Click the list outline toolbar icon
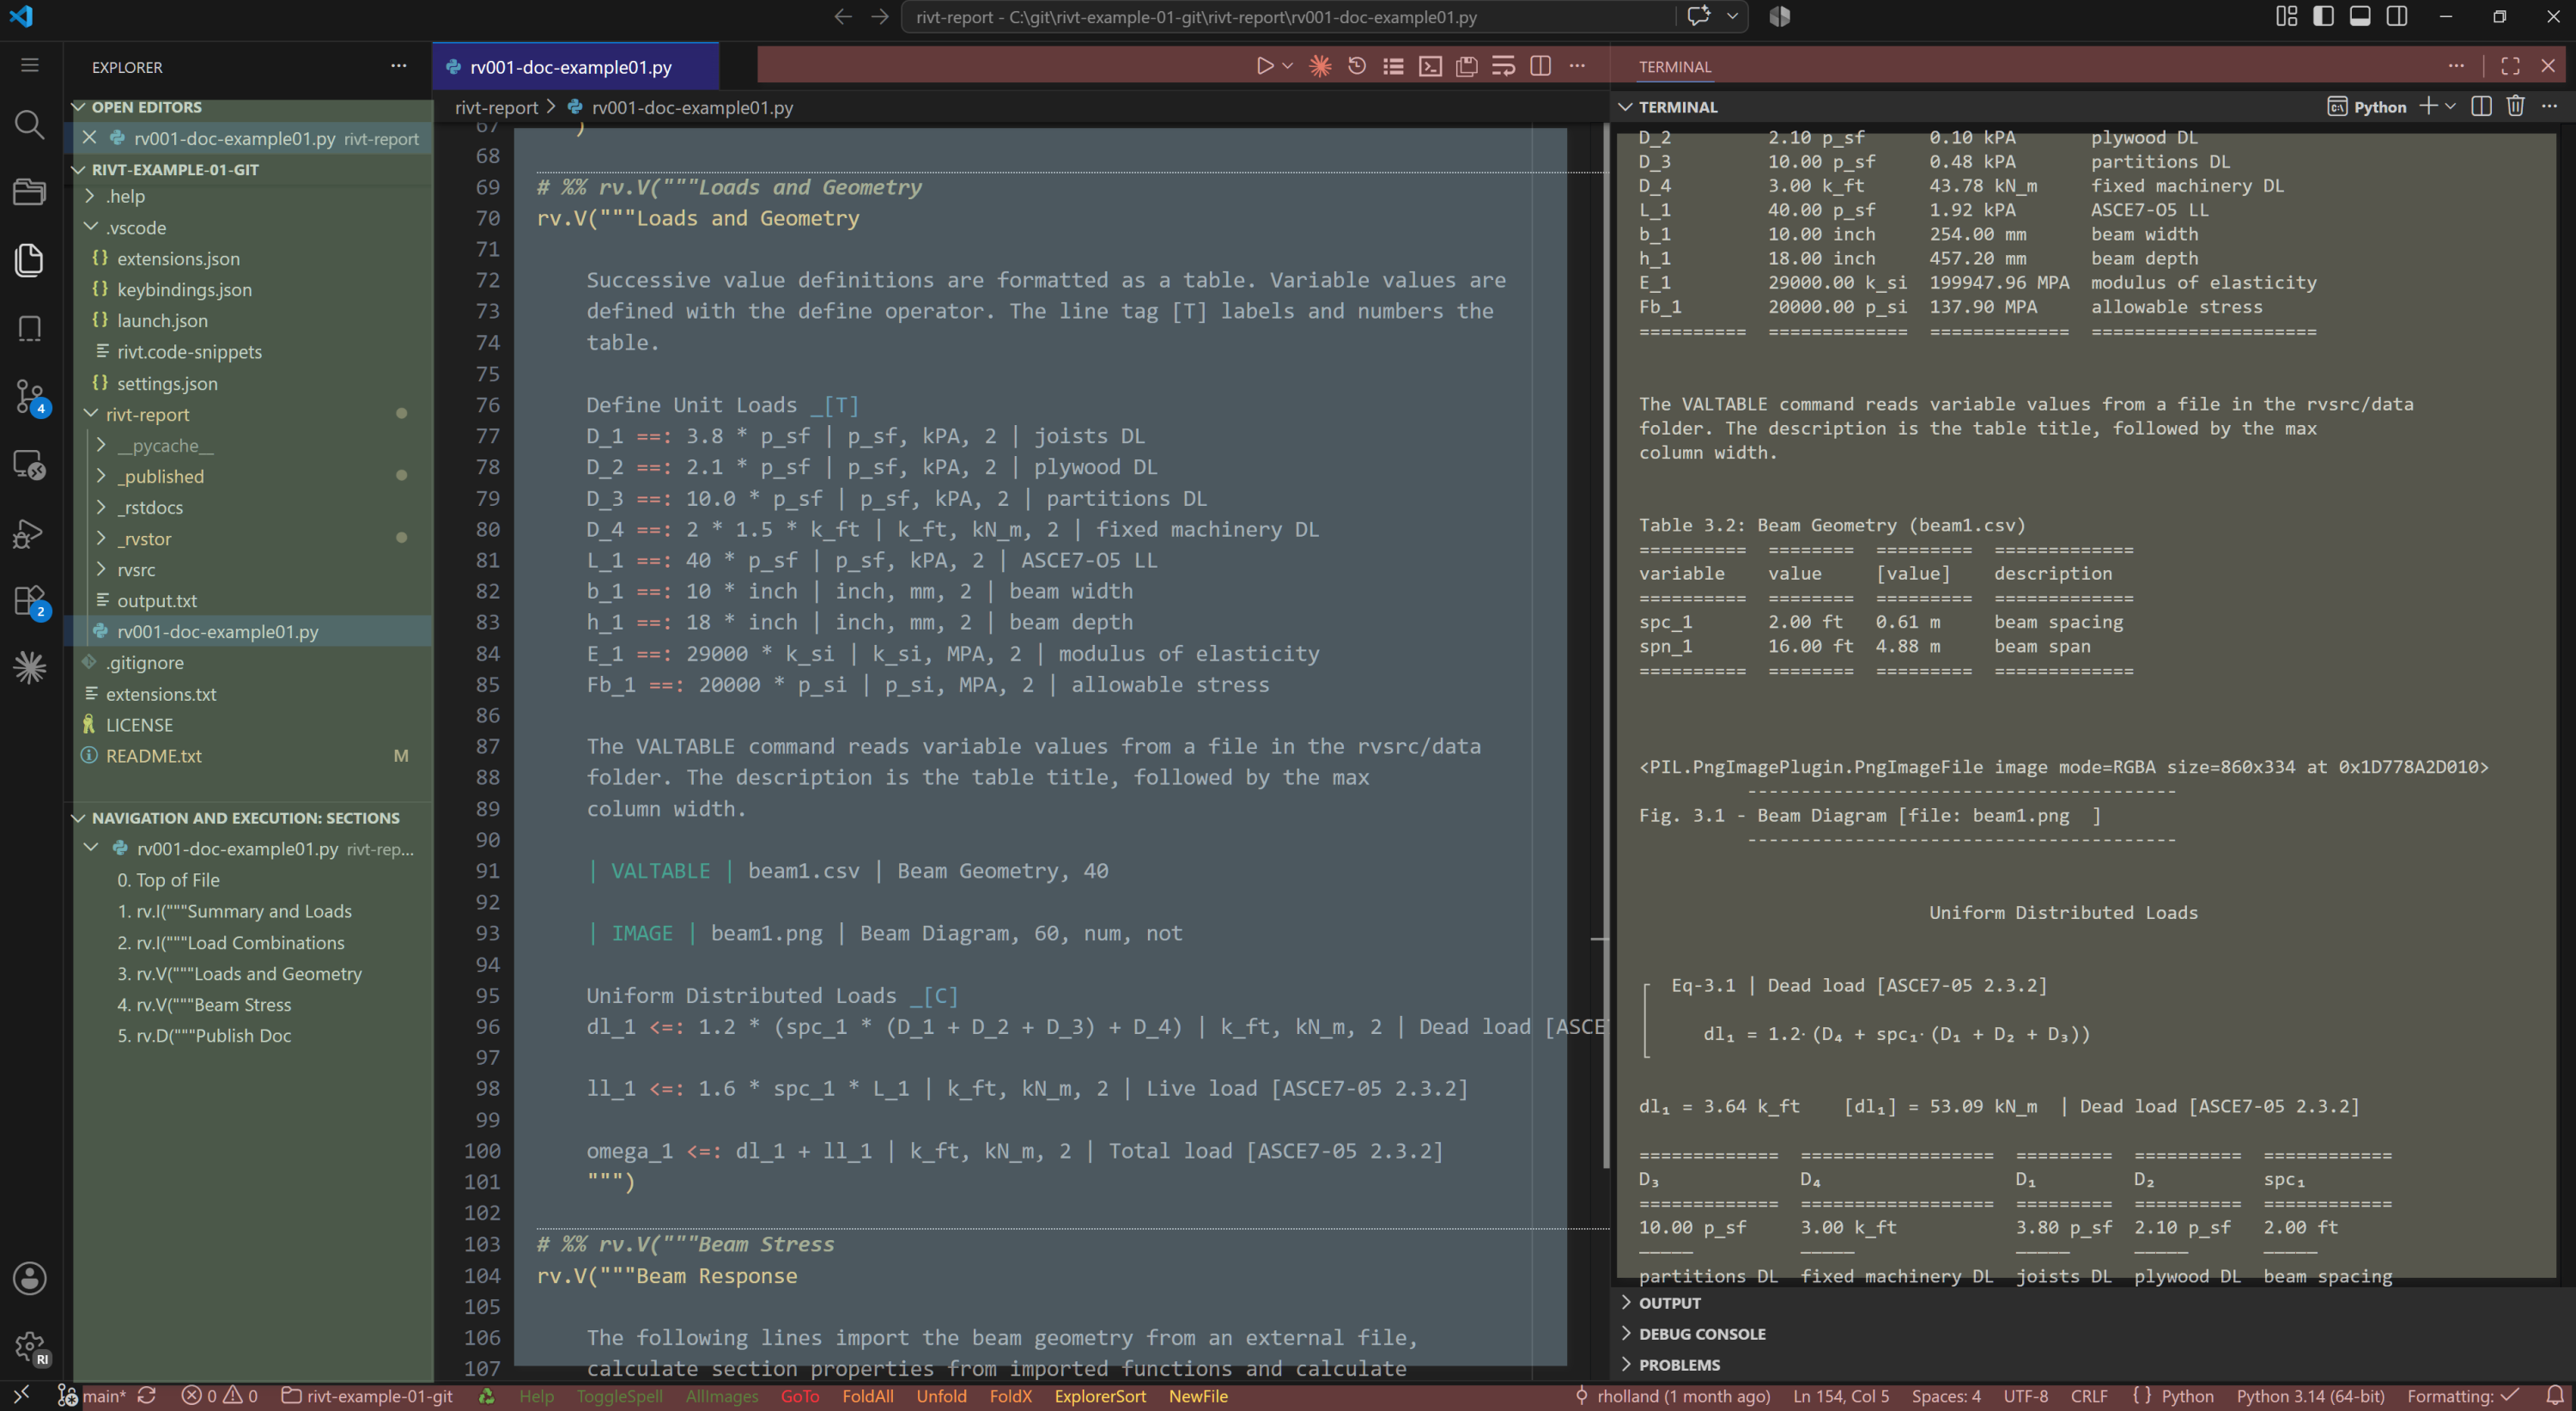 tap(1393, 66)
